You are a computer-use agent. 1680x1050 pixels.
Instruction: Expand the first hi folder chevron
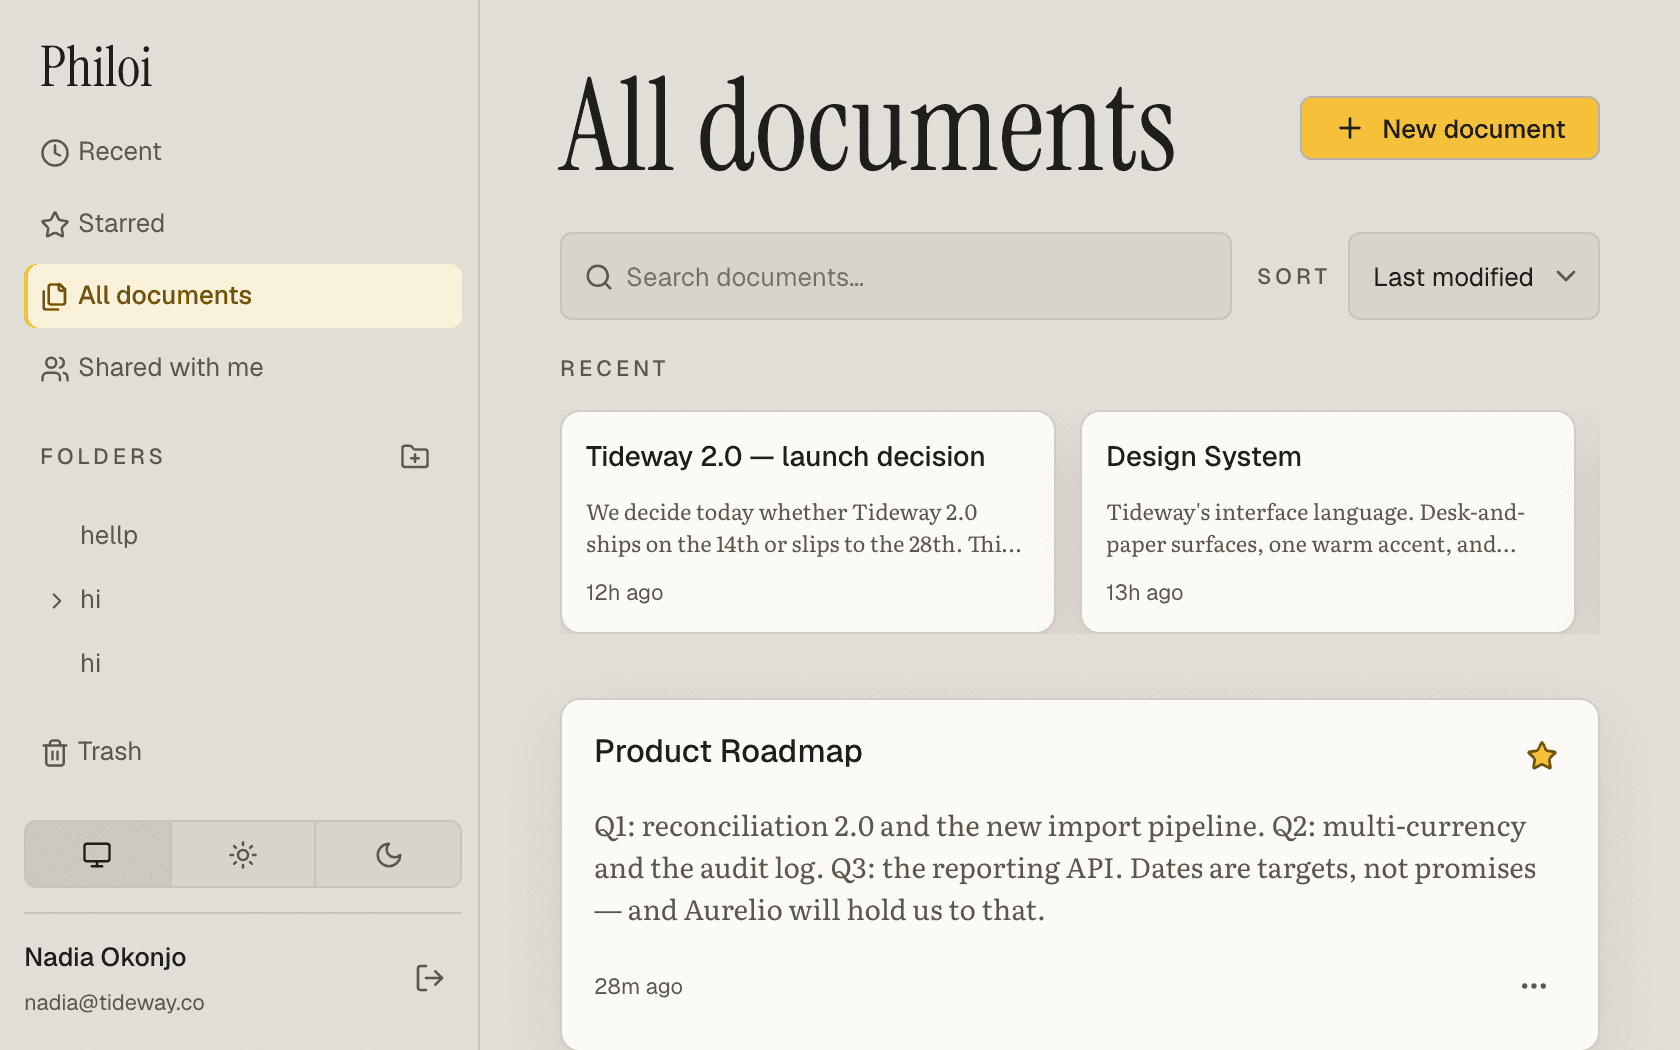click(57, 600)
